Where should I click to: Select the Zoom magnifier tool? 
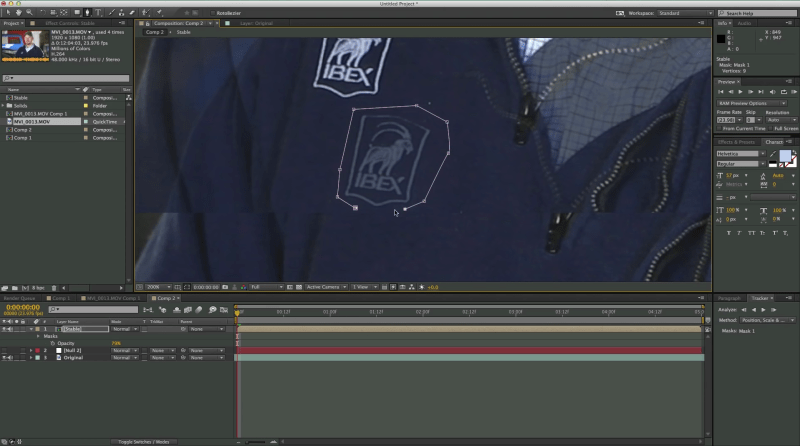[x=29, y=12]
